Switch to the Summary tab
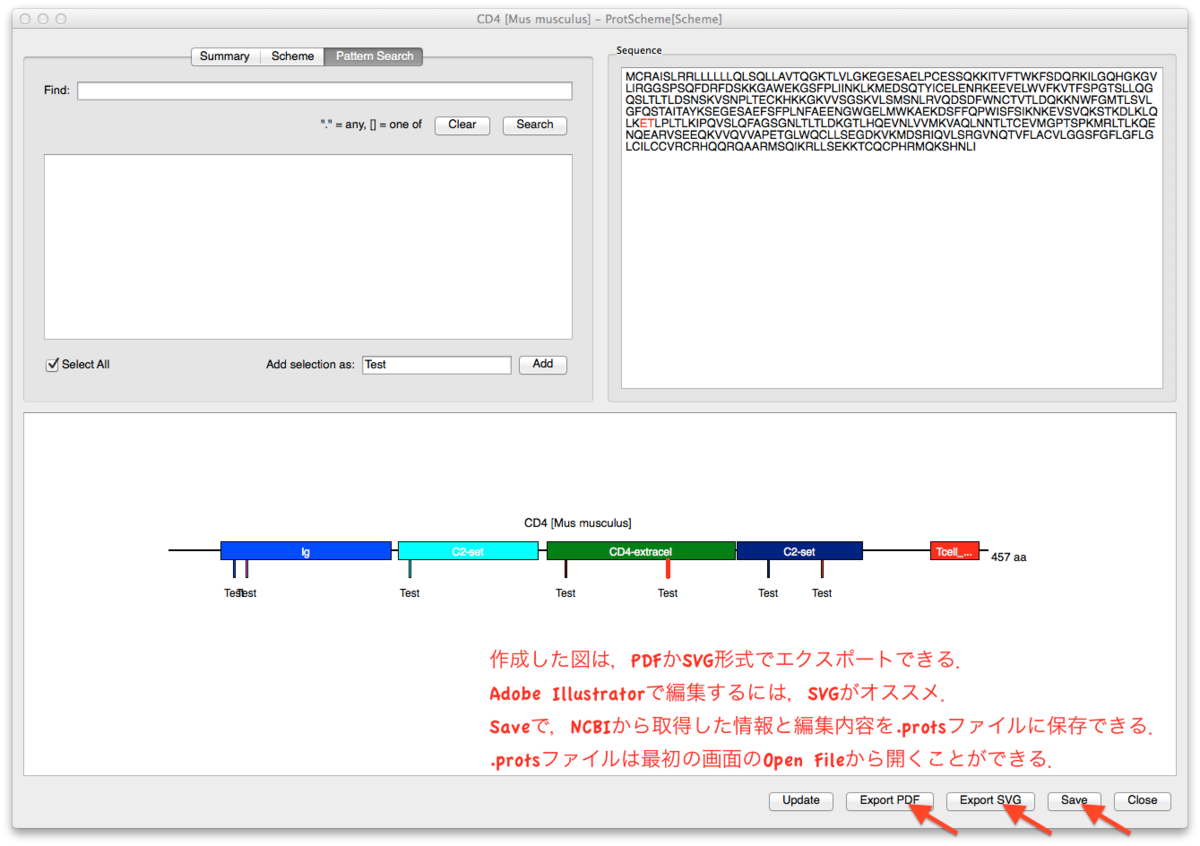This screenshot has width=1200, height=846. coord(225,56)
